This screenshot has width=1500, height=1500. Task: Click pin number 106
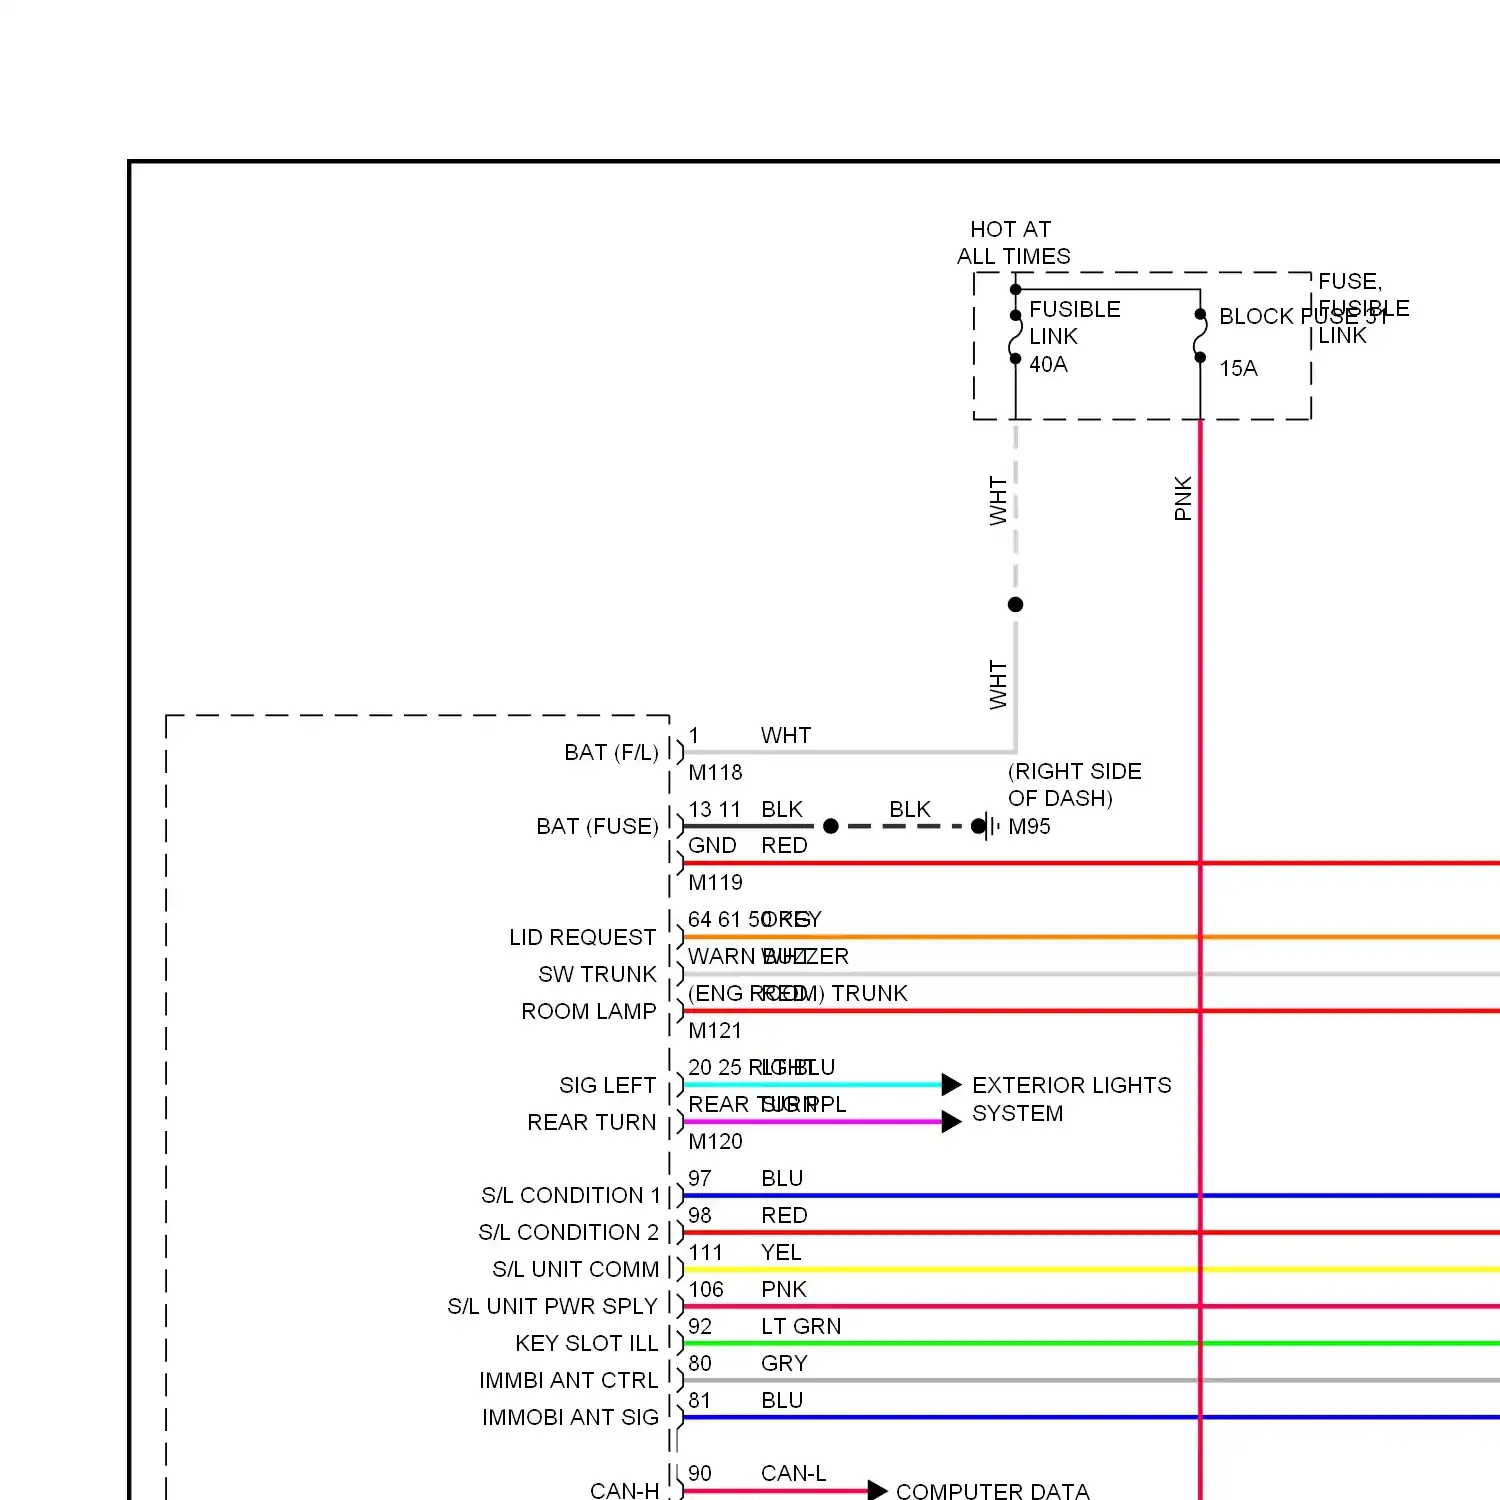(705, 1289)
